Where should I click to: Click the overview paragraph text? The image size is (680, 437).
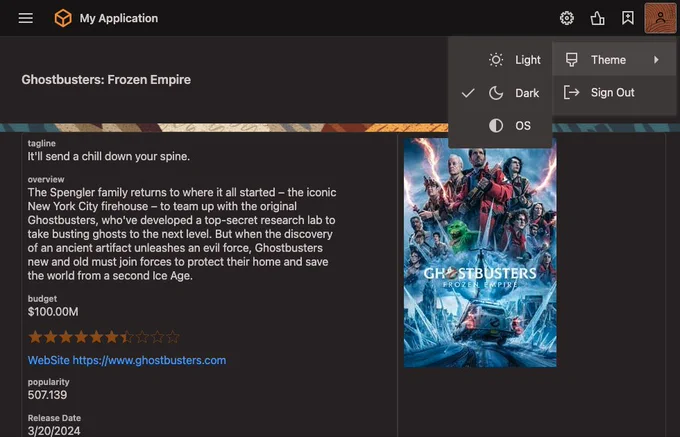click(182, 234)
